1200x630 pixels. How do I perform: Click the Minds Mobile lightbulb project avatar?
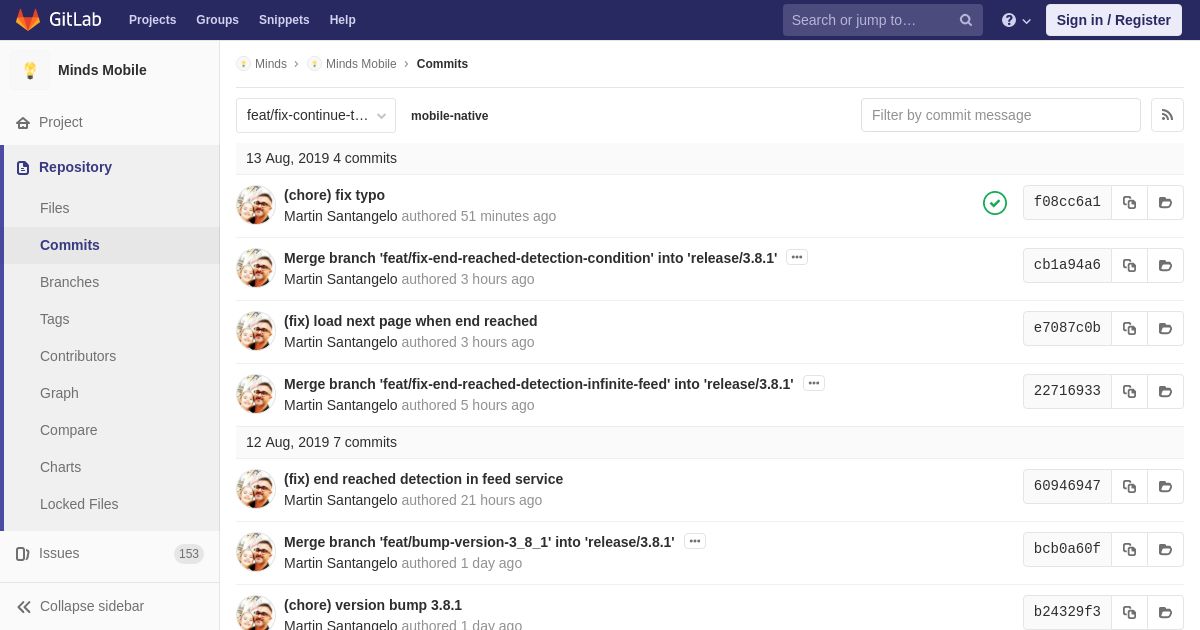[30, 70]
